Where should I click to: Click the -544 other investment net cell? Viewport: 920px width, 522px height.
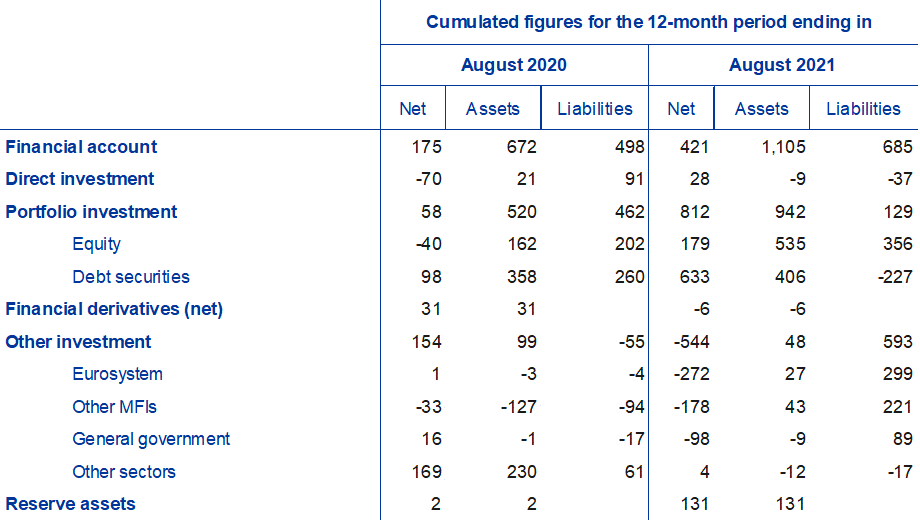click(689, 342)
